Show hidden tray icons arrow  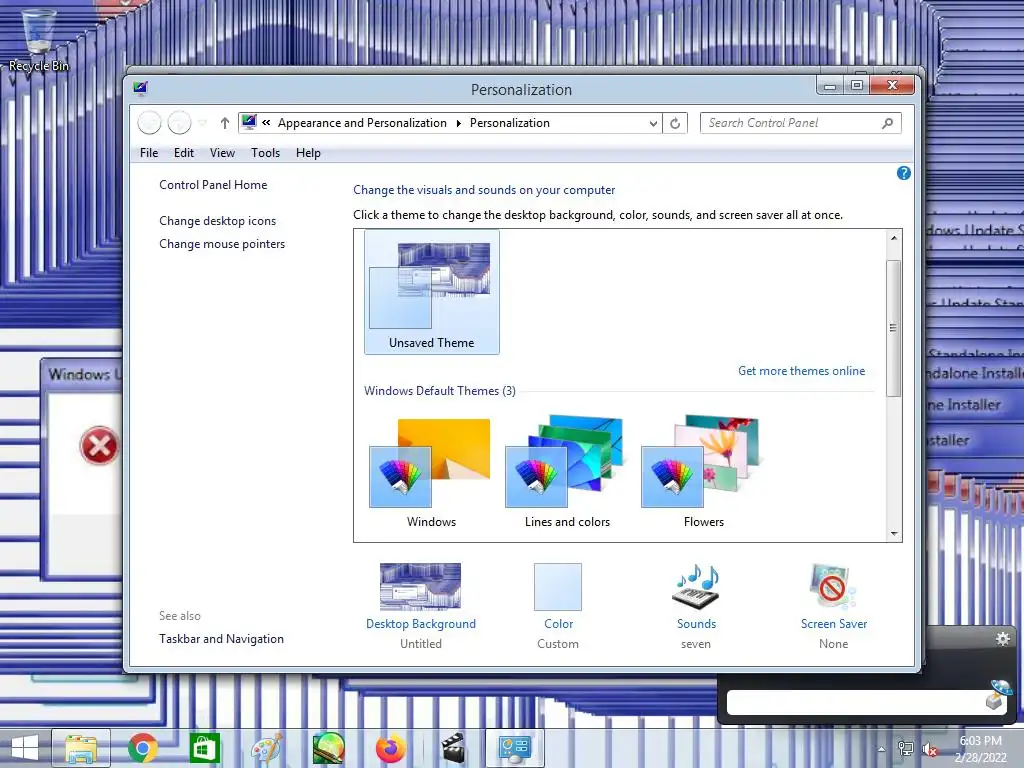882,749
